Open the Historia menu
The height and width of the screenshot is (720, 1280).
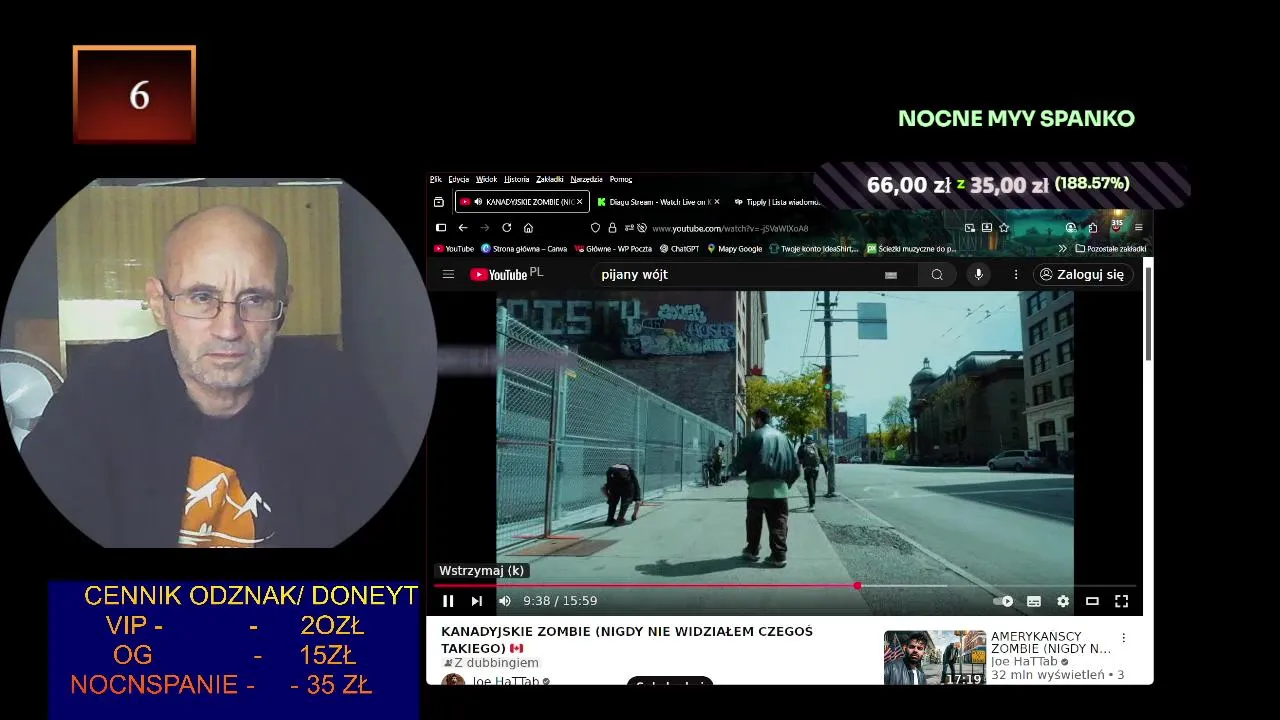coord(517,179)
